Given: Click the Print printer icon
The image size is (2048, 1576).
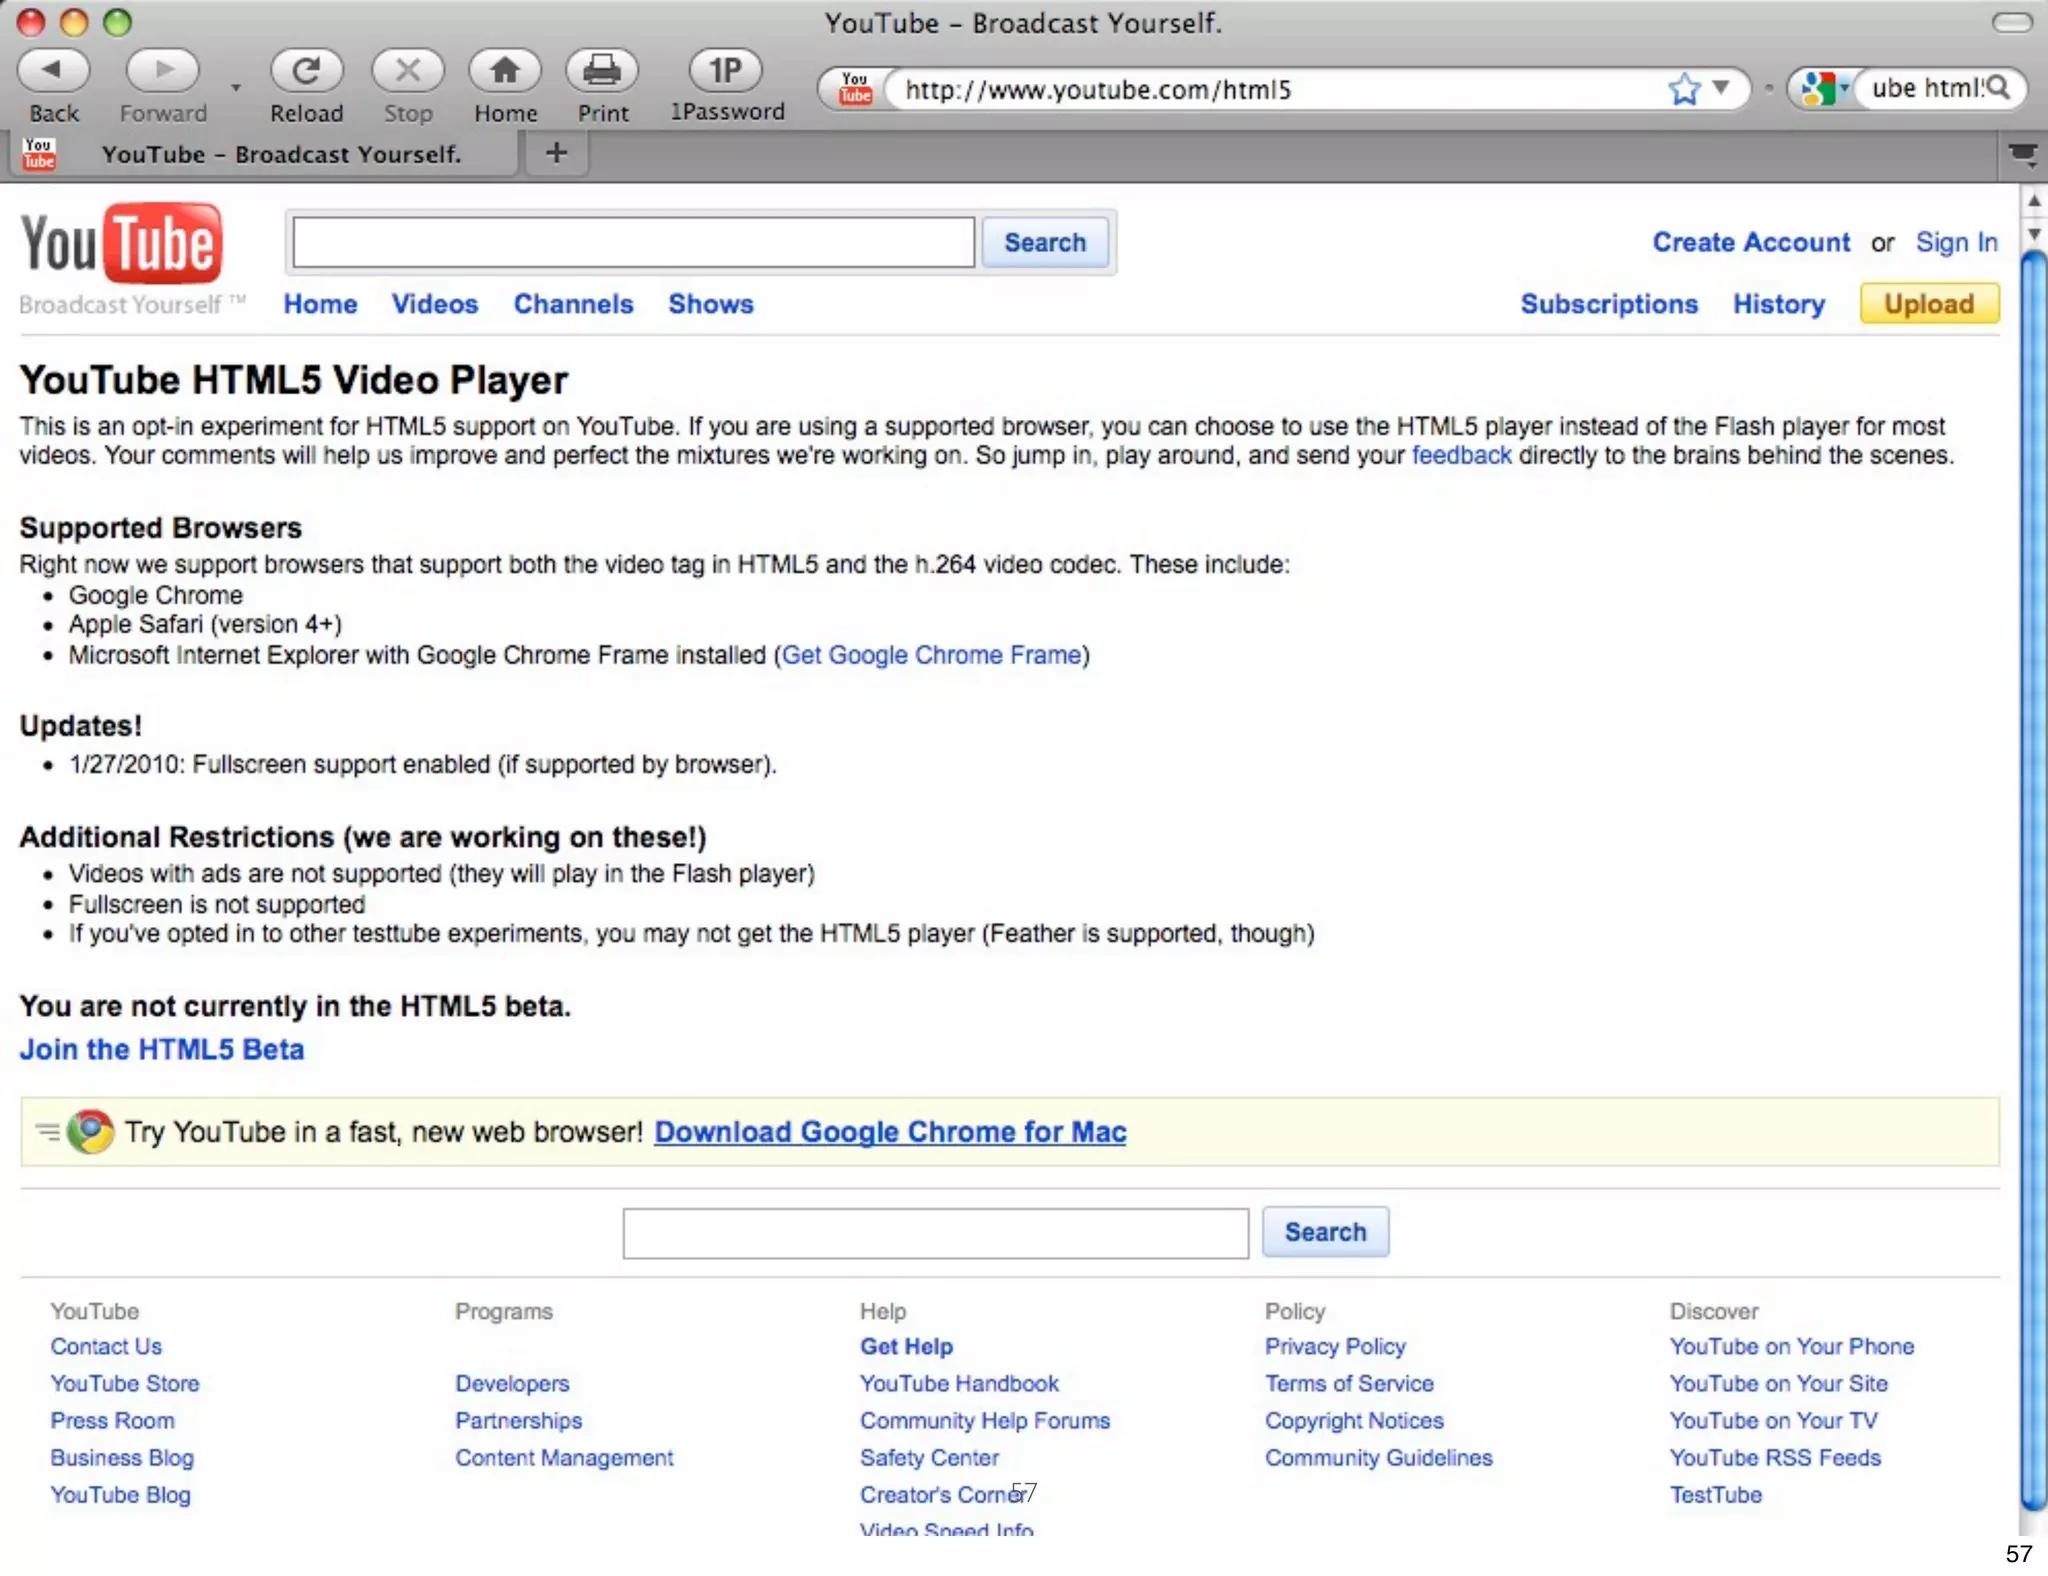Looking at the screenshot, I should coord(602,71).
